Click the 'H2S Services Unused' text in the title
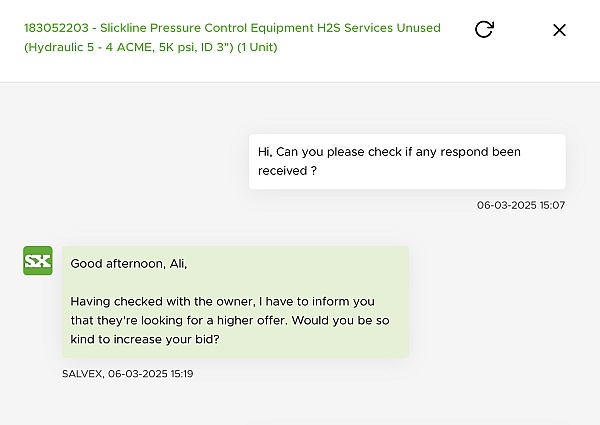 [379, 28]
